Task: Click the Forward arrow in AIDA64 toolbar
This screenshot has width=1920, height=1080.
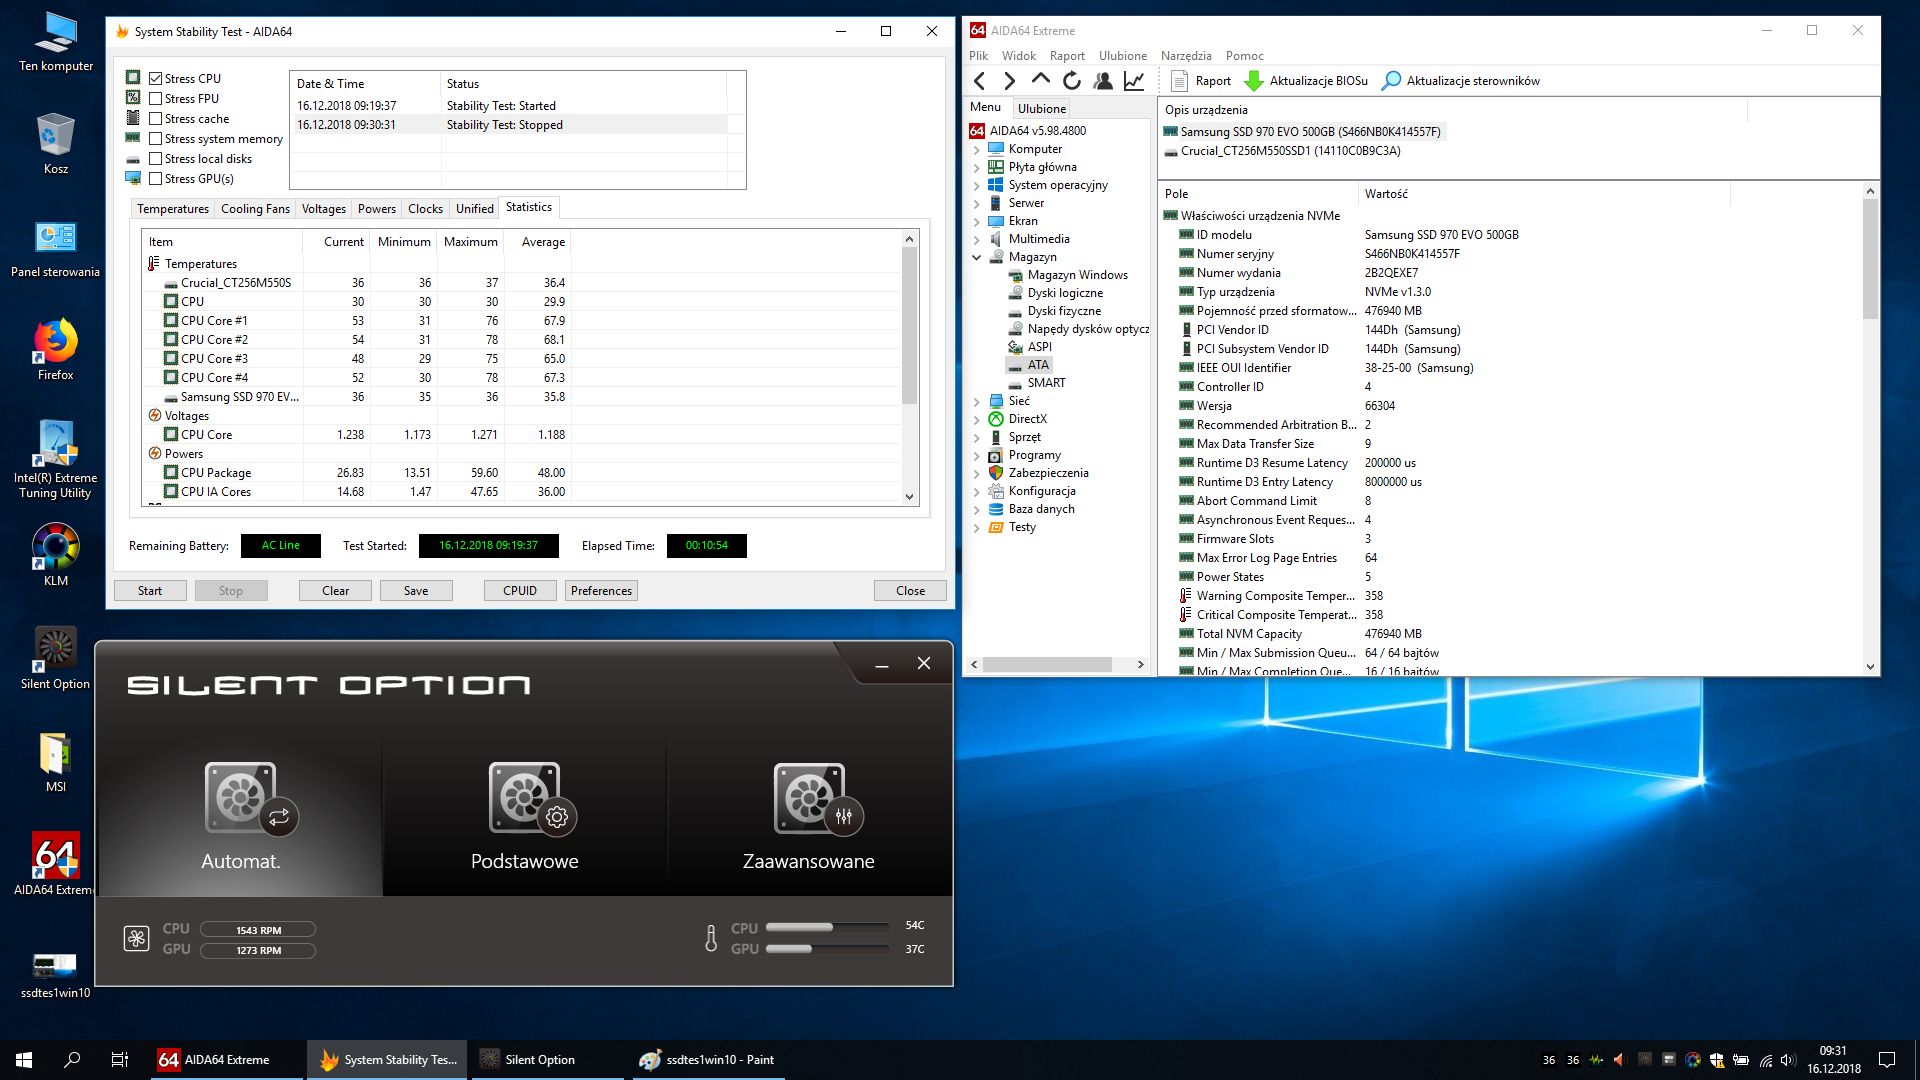Action: 1009,81
